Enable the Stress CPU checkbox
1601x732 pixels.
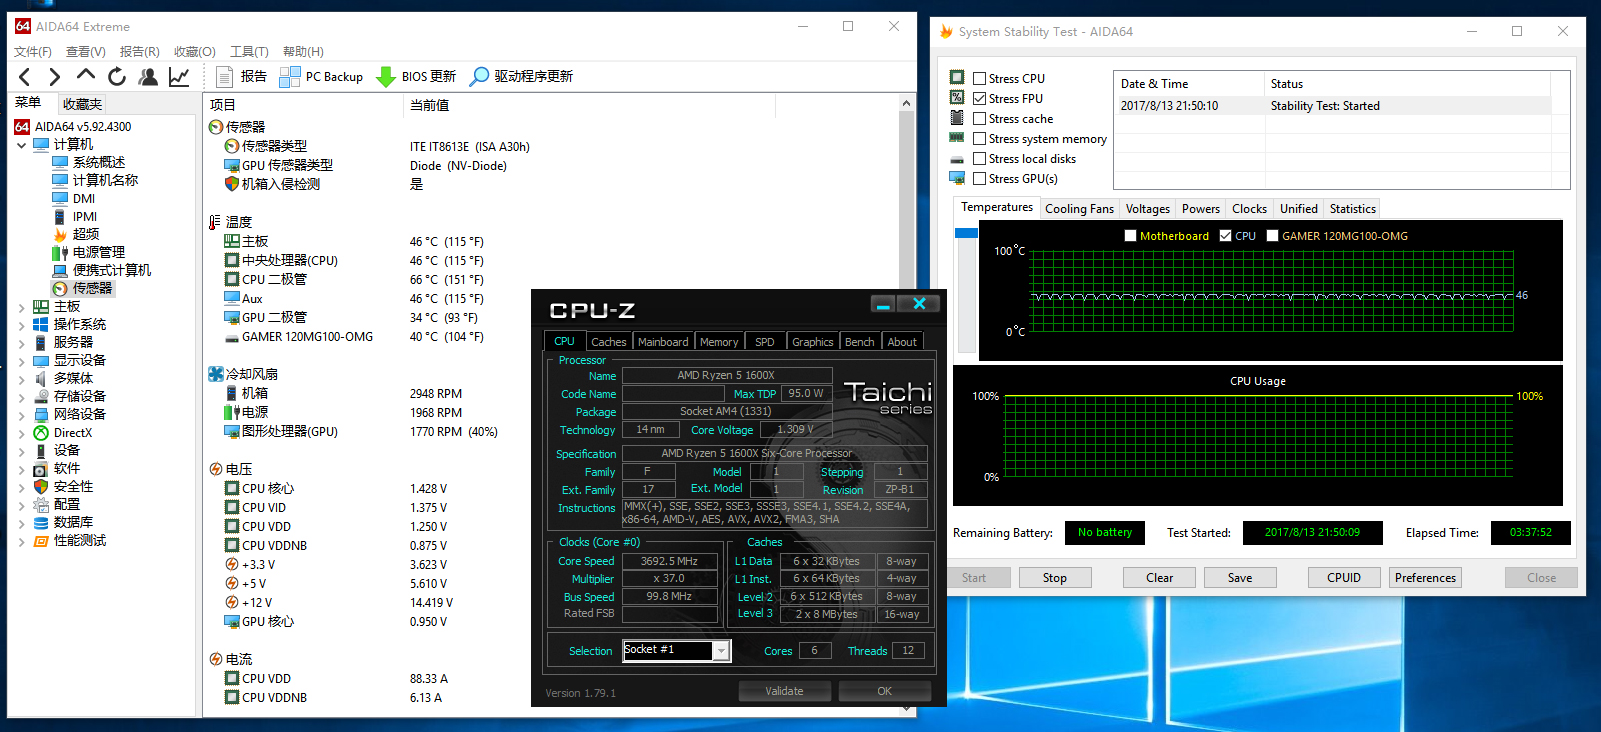(x=980, y=79)
